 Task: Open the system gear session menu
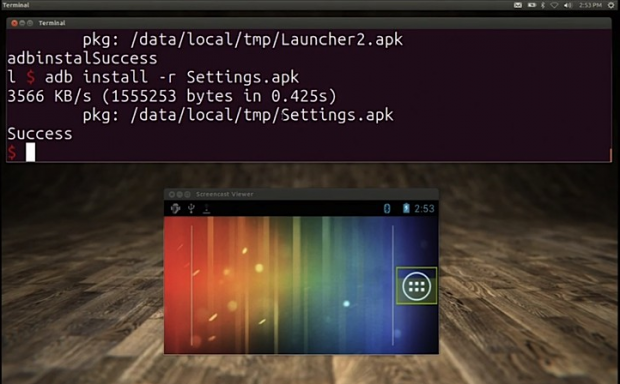[611, 5]
